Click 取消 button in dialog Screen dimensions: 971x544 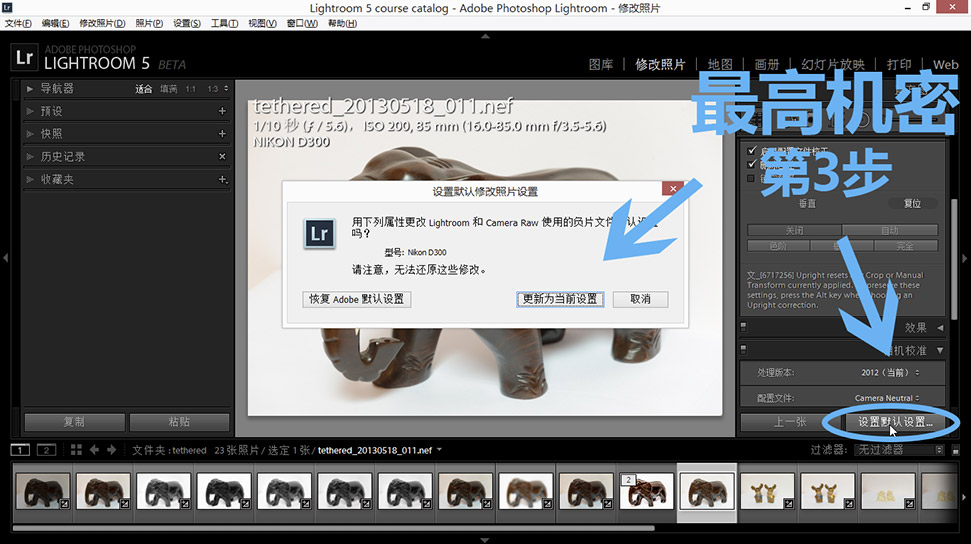(x=640, y=299)
